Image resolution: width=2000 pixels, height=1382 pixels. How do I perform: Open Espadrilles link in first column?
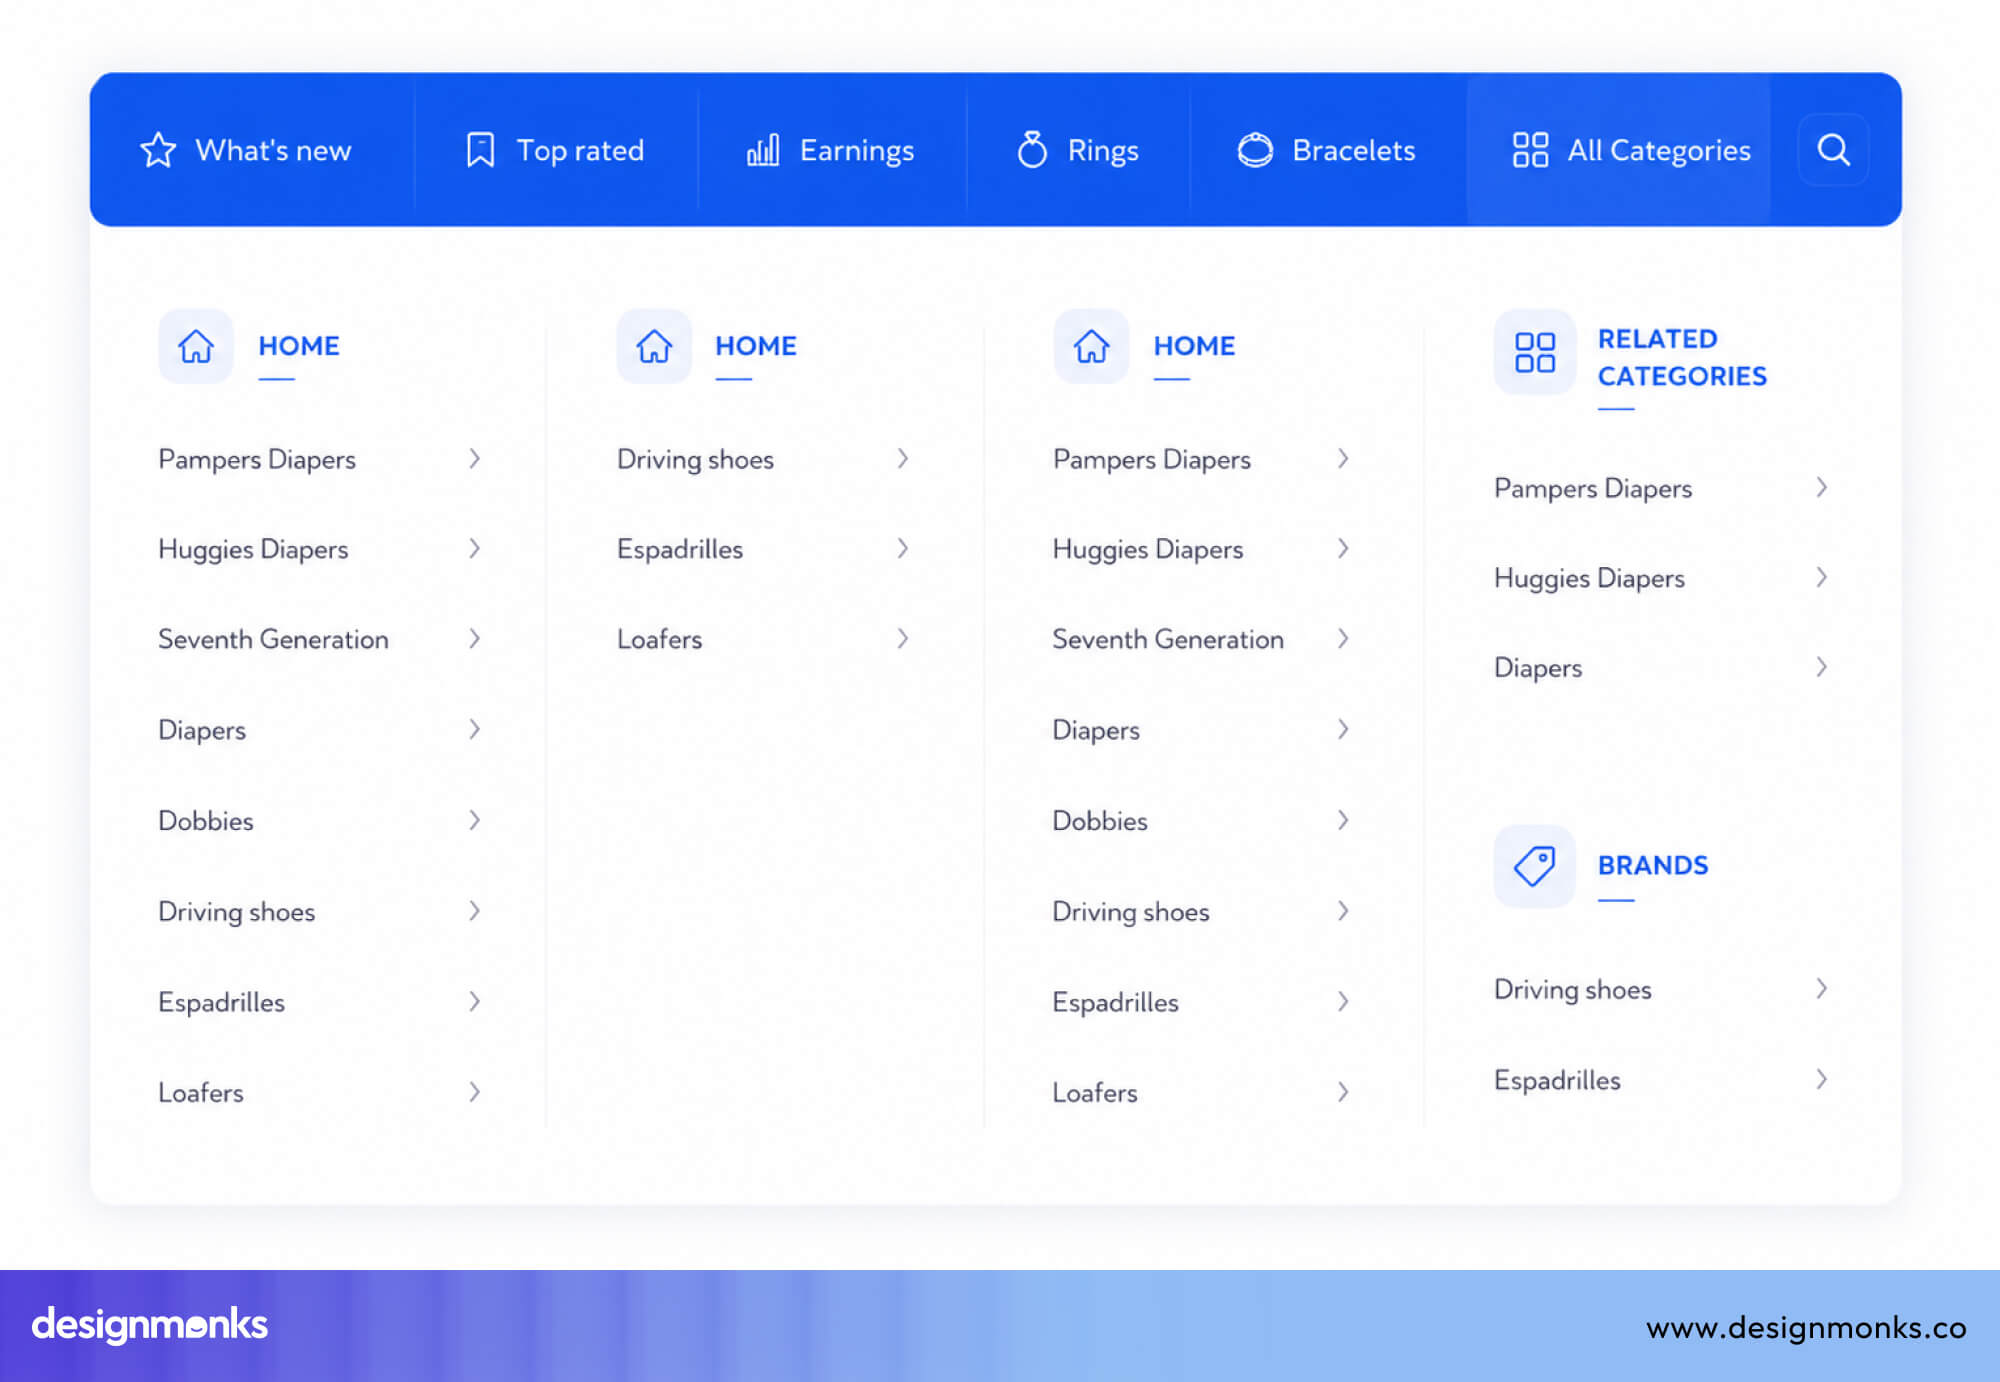(x=222, y=1003)
